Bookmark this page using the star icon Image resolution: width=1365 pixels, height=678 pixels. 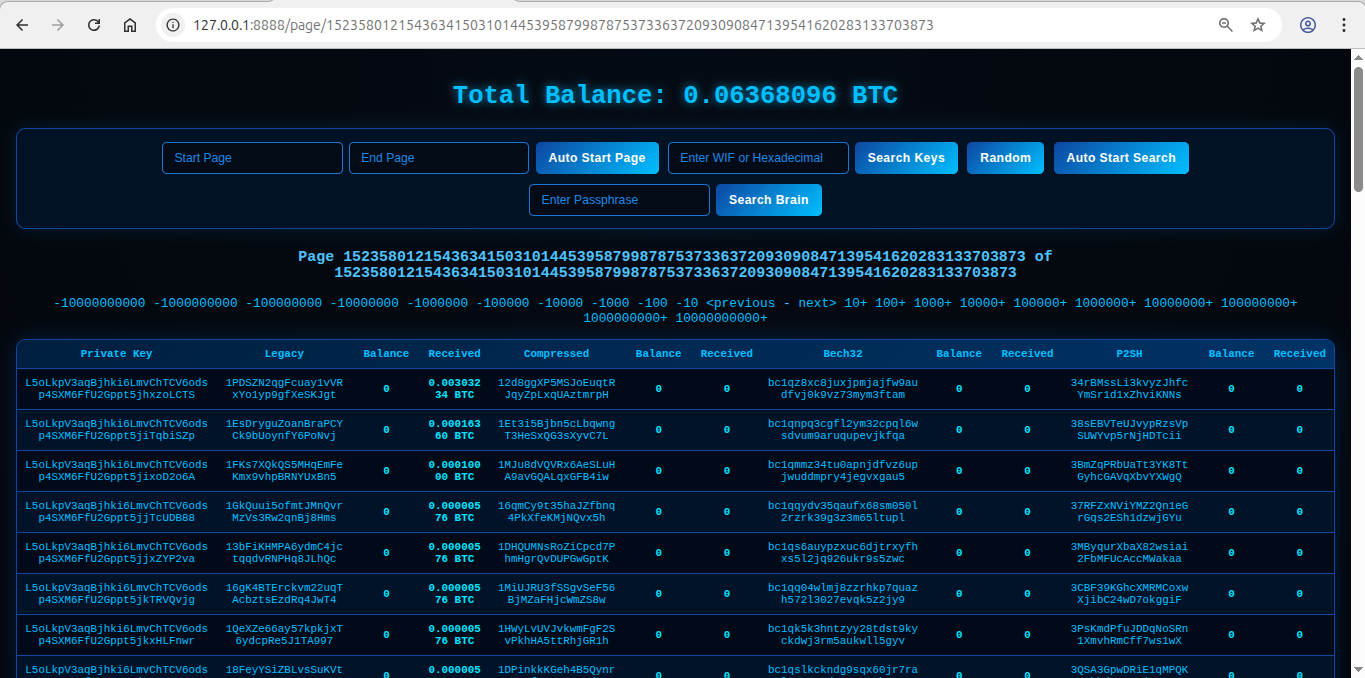[x=1259, y=25]
